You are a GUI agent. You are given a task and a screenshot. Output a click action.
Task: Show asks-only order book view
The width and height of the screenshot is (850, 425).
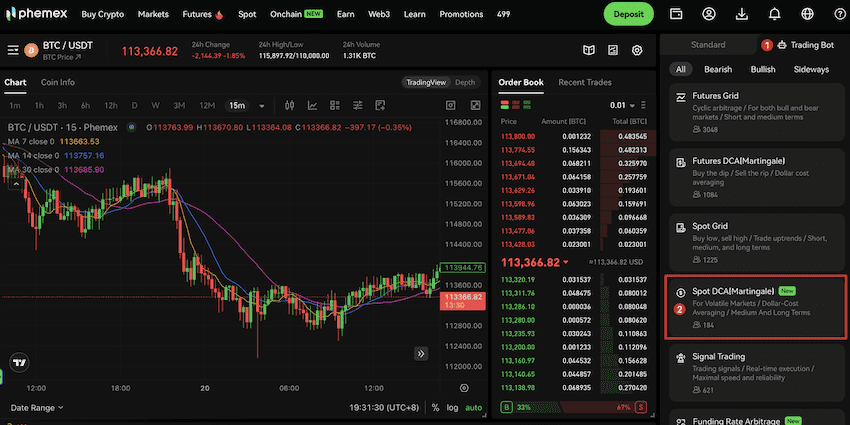[517, 103]
